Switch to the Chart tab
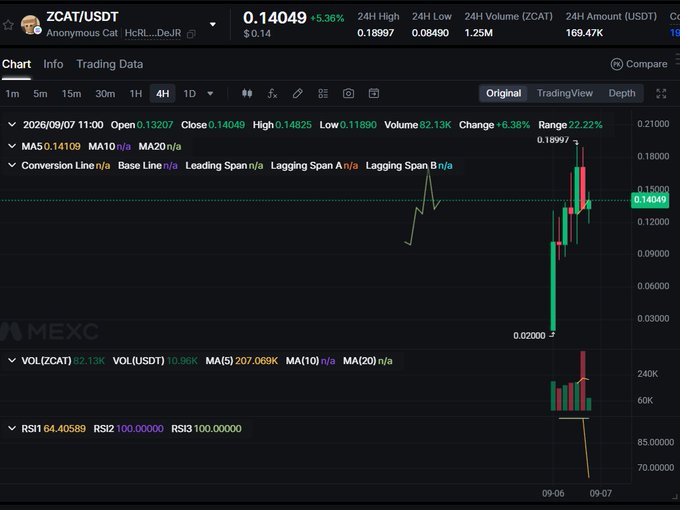680x510 pixels. click(16, 64)
